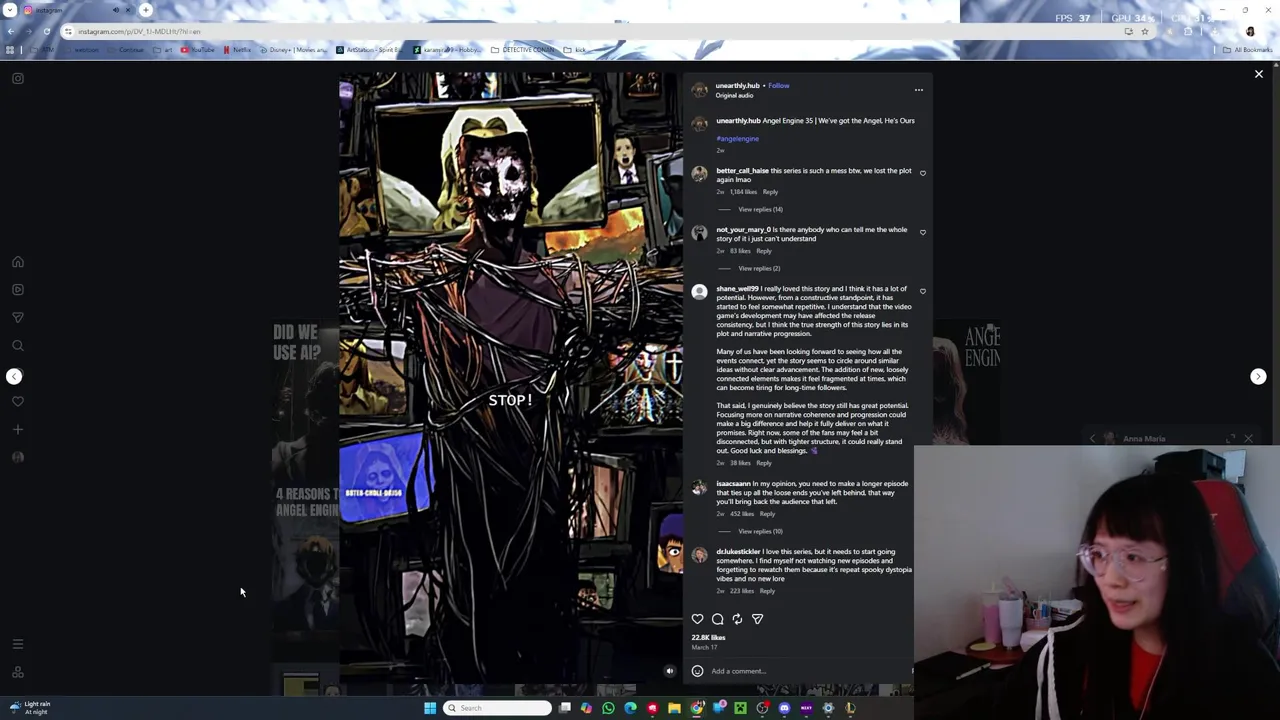Open the ArtStation bookmark
The width and height of the screenshot is (1280, 720).
tap(370, 50)
